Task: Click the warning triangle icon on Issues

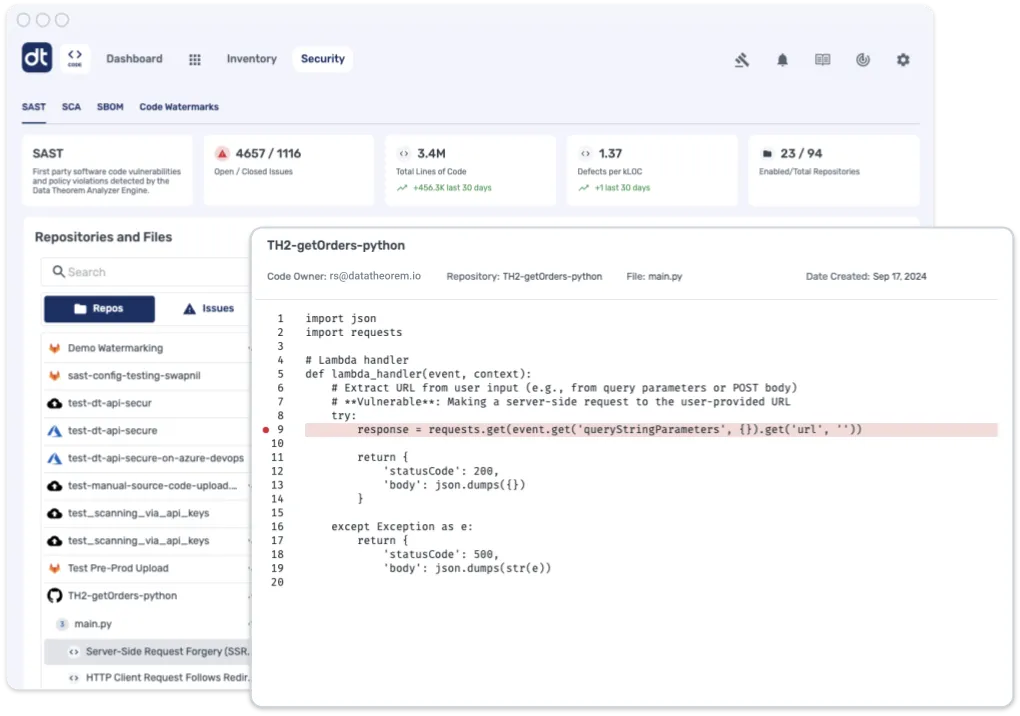Action: coord(189,308)
